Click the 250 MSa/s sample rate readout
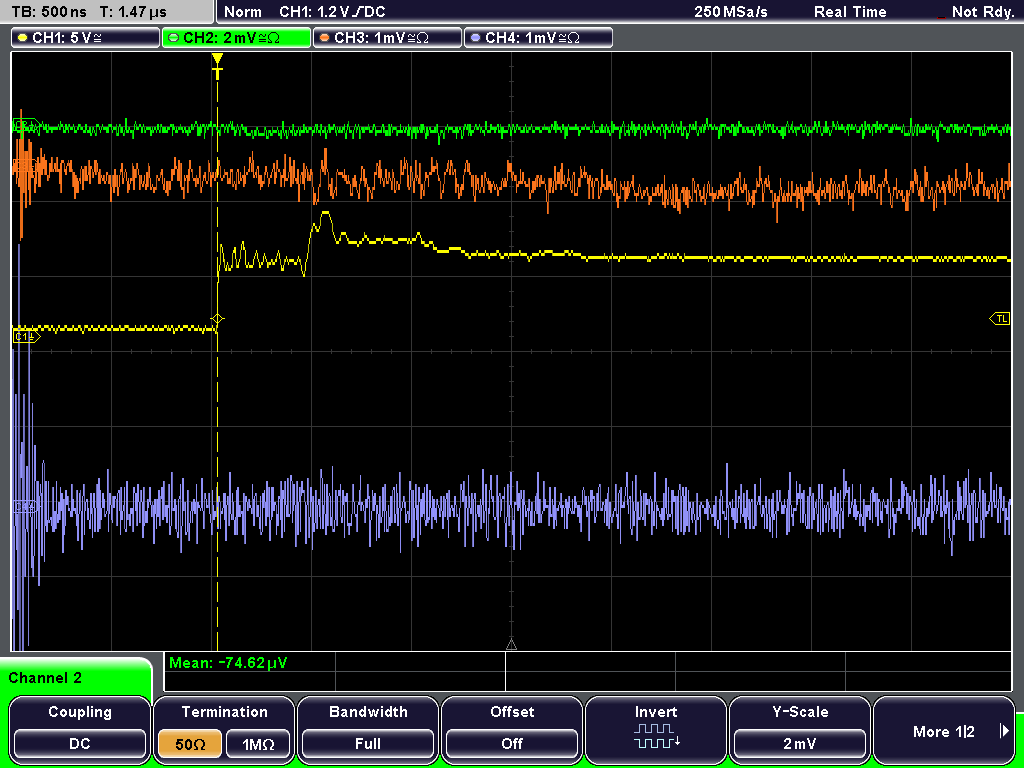This screenshot has width=1024, height=768. (731, 12)
